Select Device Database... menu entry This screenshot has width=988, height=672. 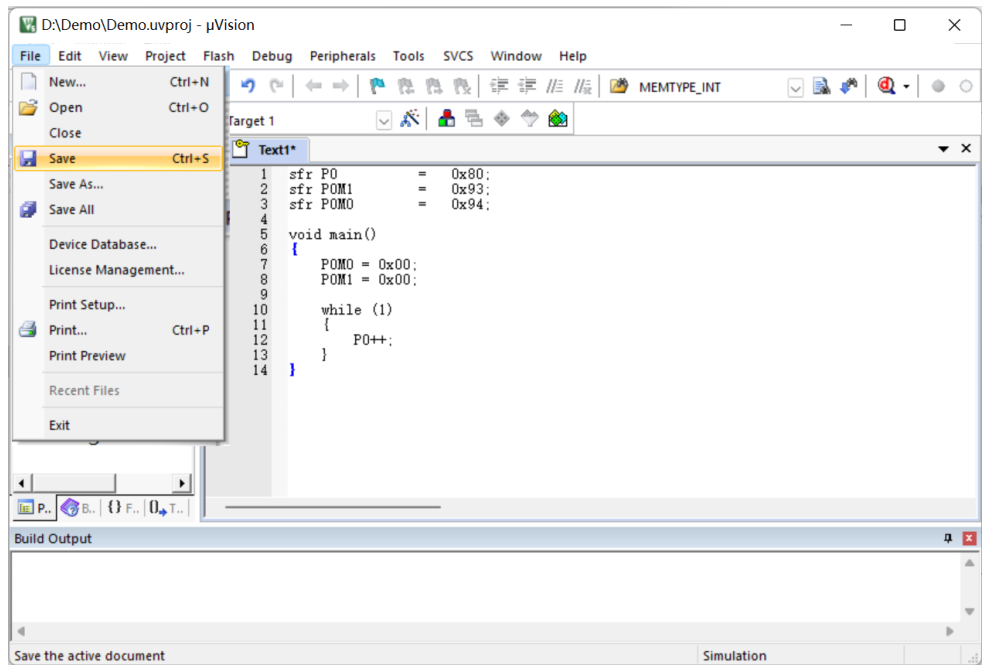pos(102,245)
